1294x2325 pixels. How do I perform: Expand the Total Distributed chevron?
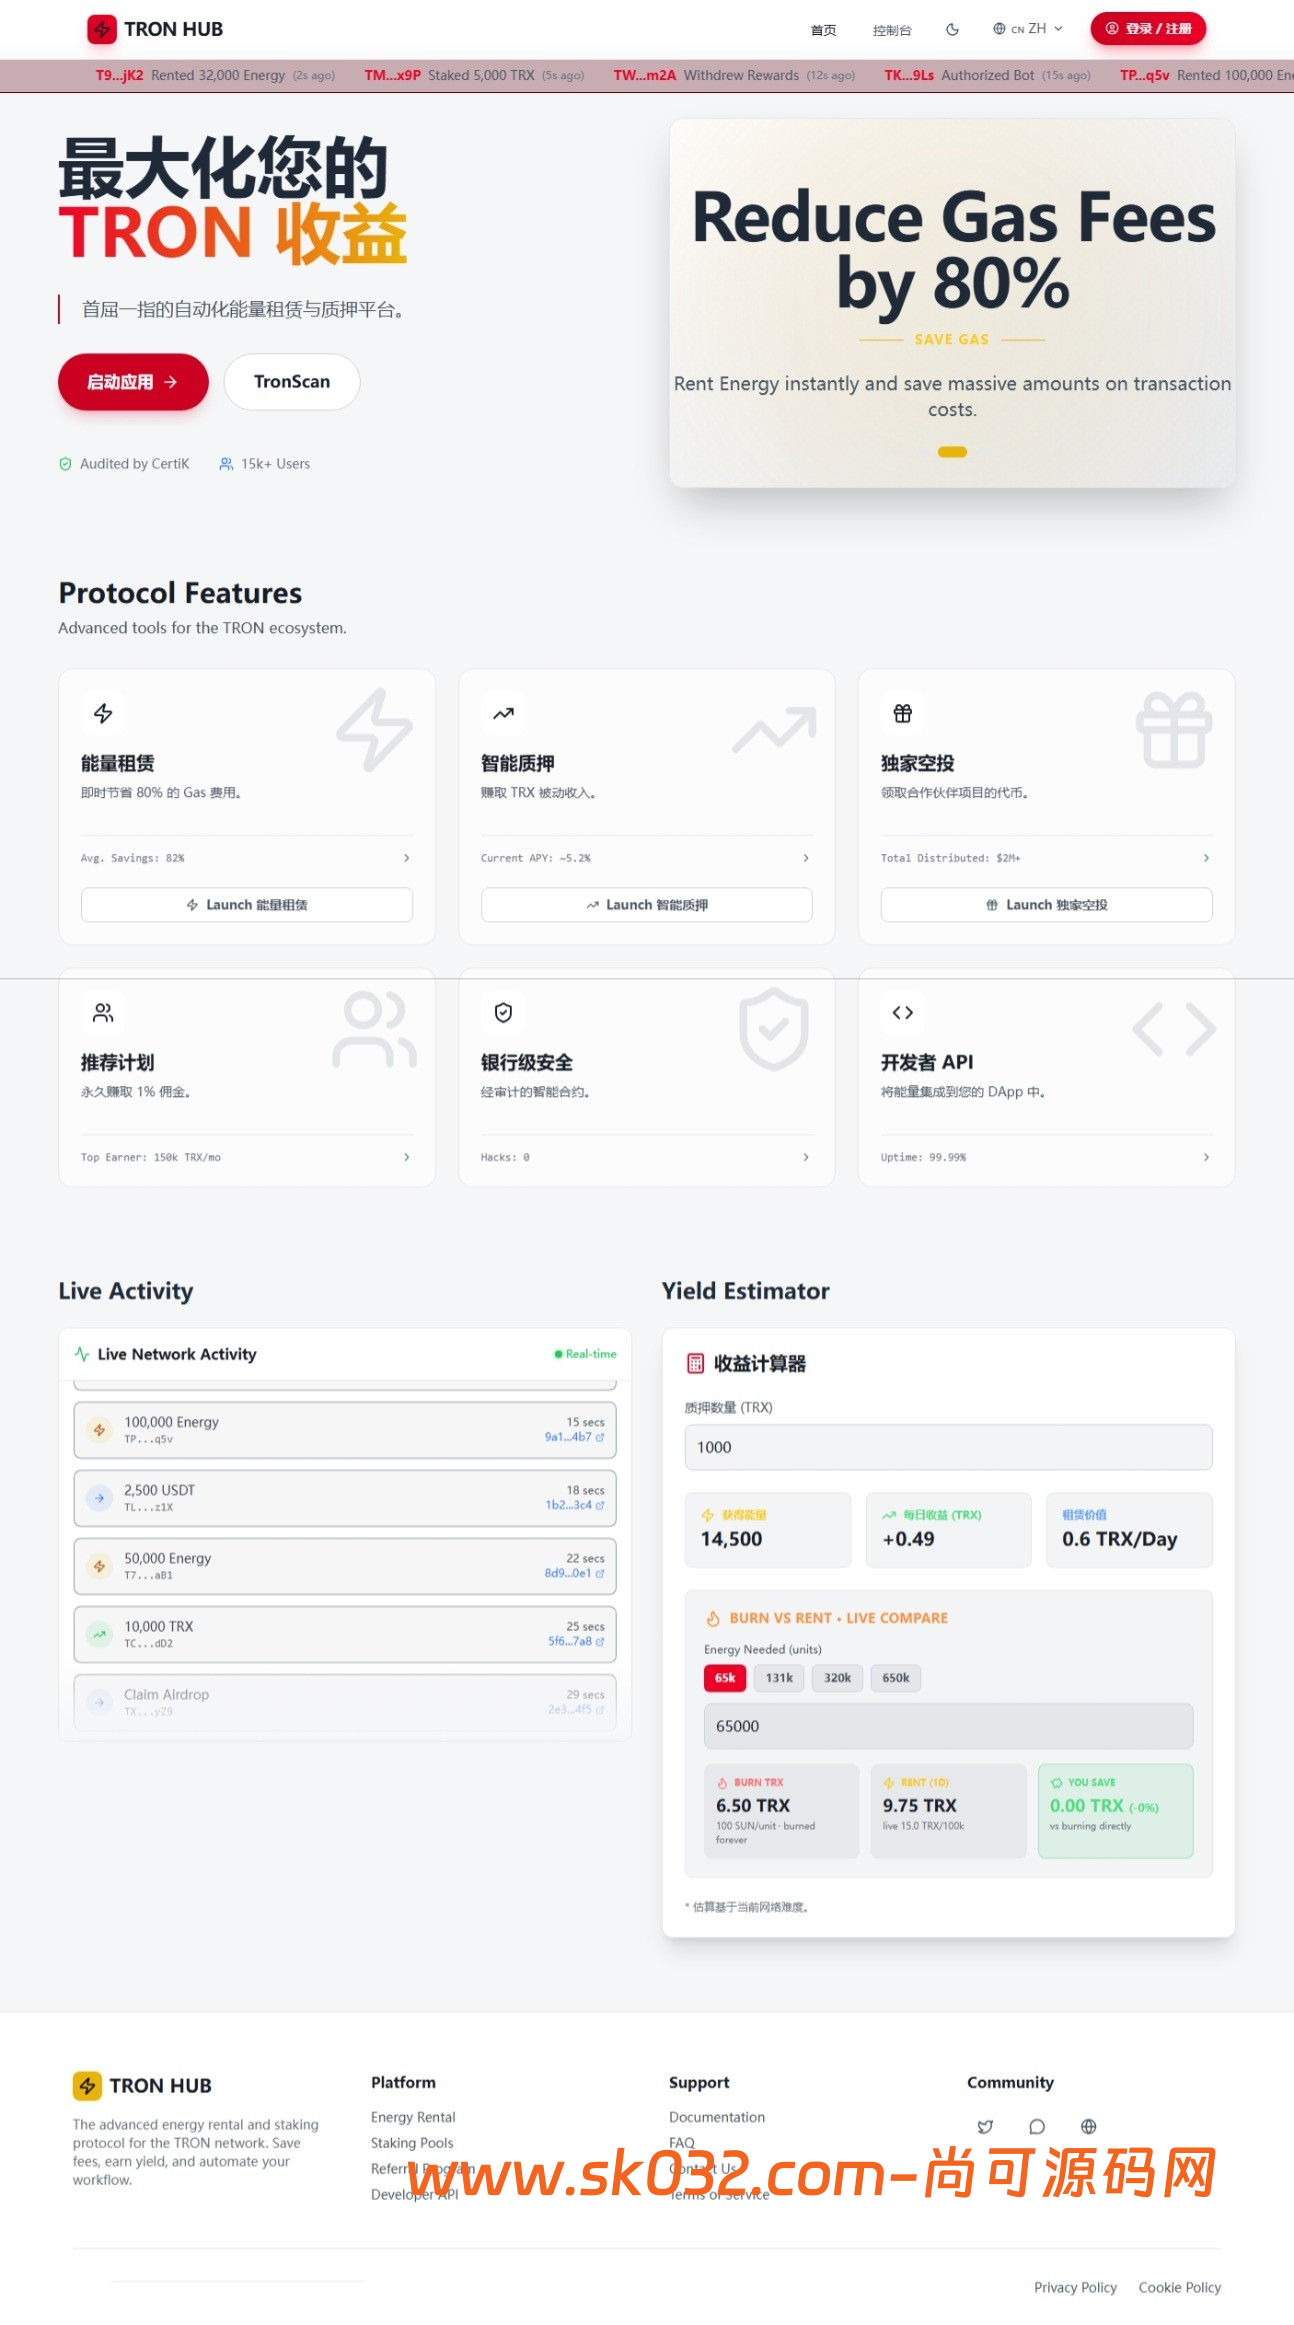point(1206,858)
